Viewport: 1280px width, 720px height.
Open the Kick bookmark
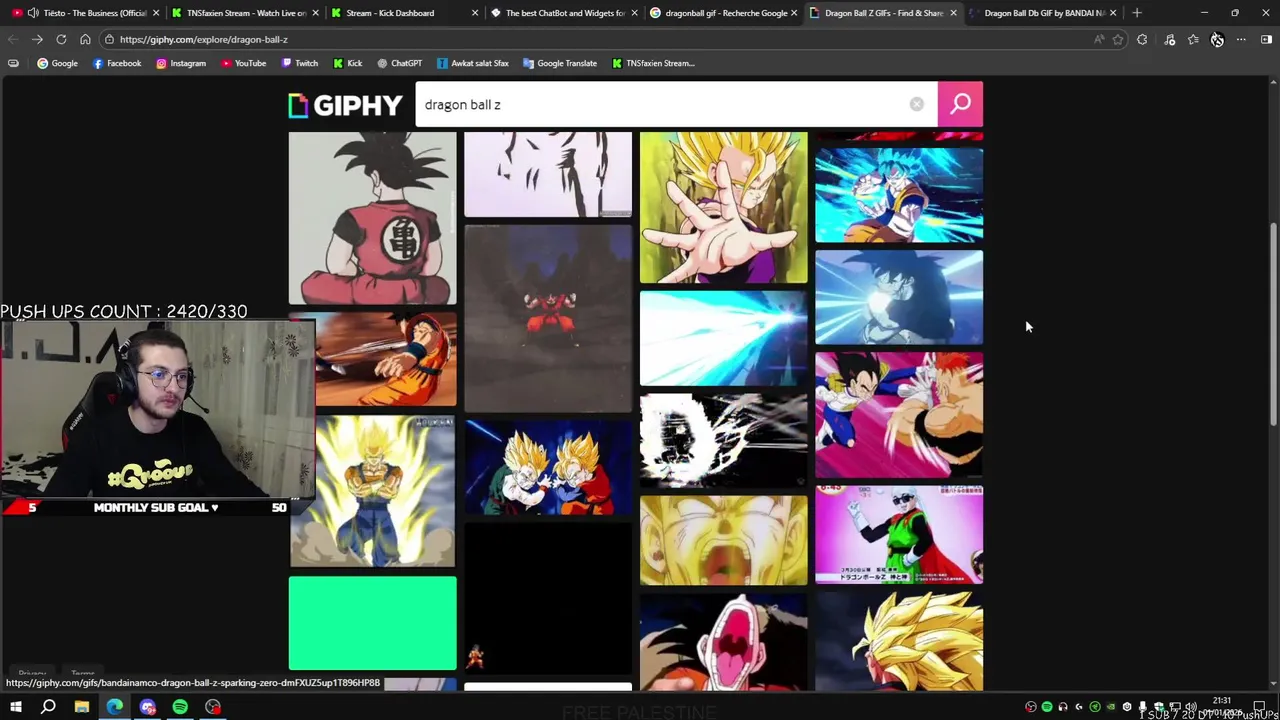[348, 63]
